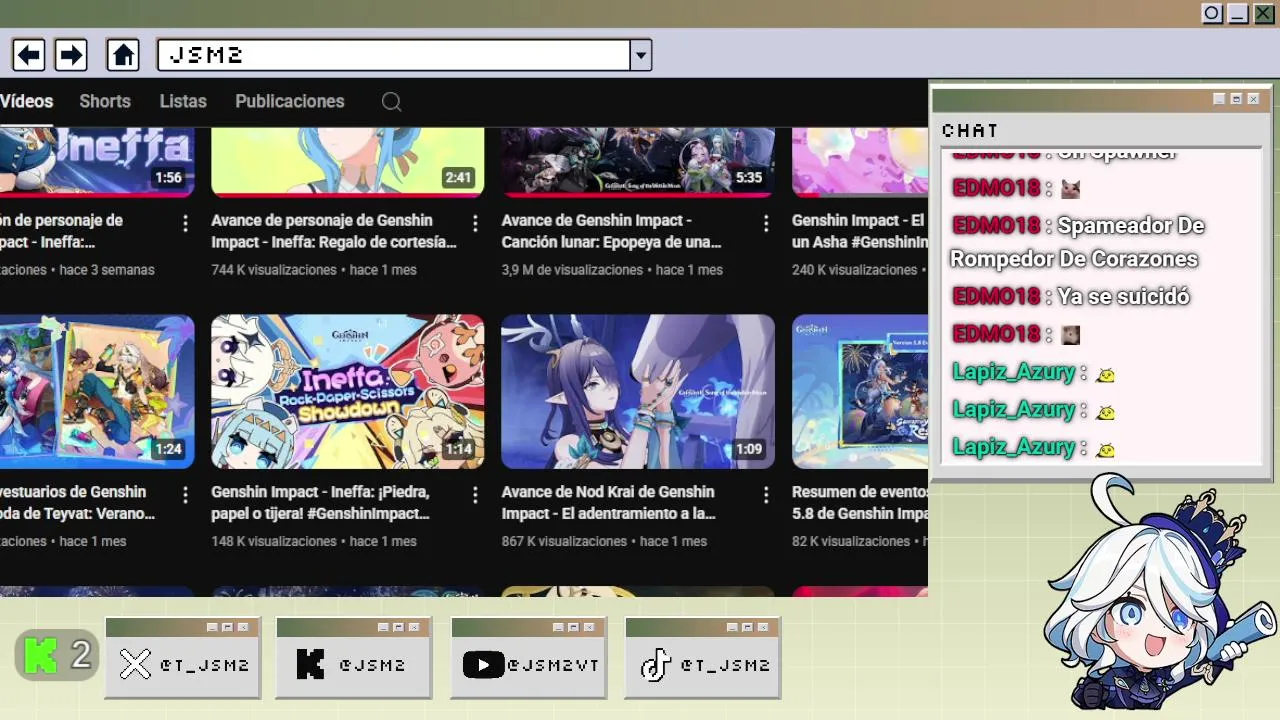Click the cat emote in EDMO18's message
1280x720 pixels.
click(x=1070, y=189)
